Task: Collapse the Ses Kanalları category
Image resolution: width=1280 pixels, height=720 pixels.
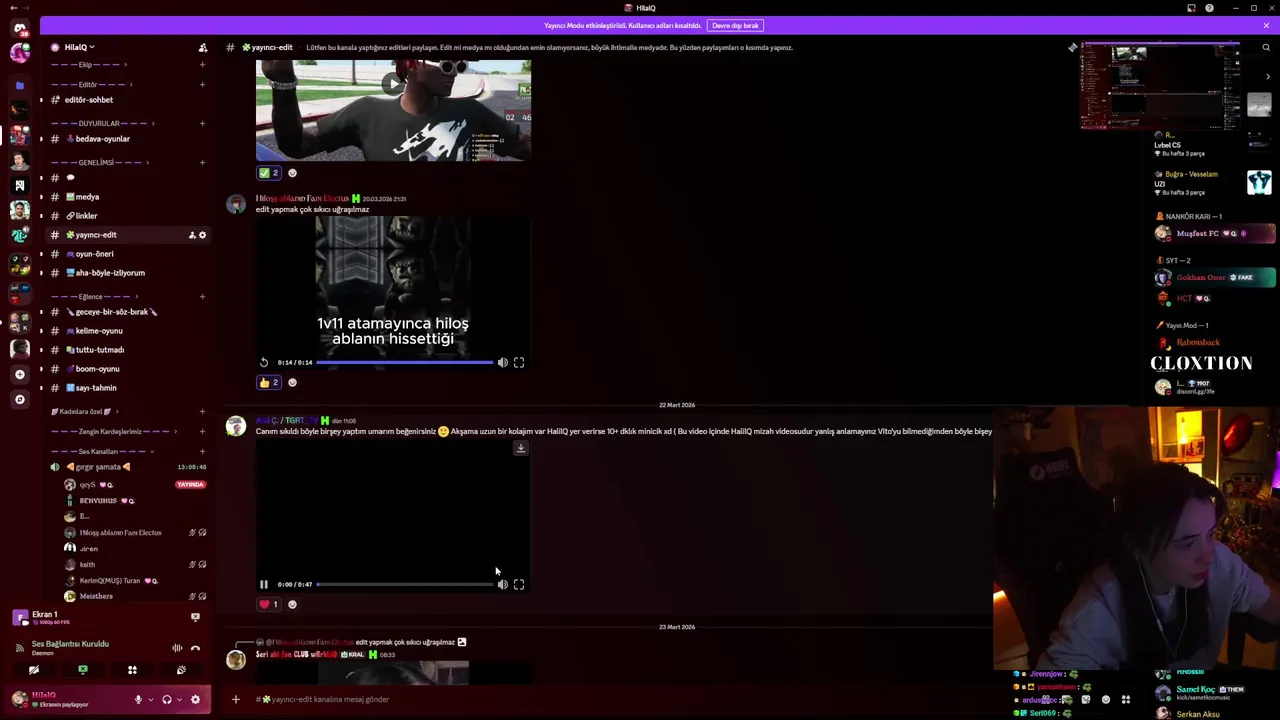Action: point(98,451)
